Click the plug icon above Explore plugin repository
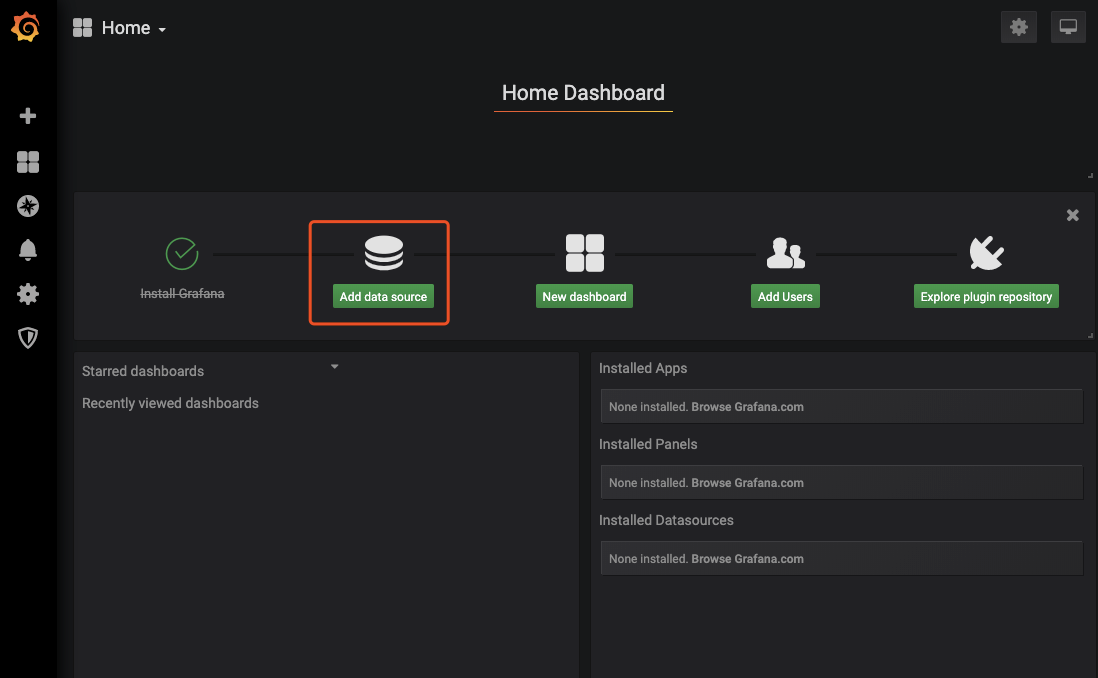This screenshot has width=1098, height=678. (986, 253)
